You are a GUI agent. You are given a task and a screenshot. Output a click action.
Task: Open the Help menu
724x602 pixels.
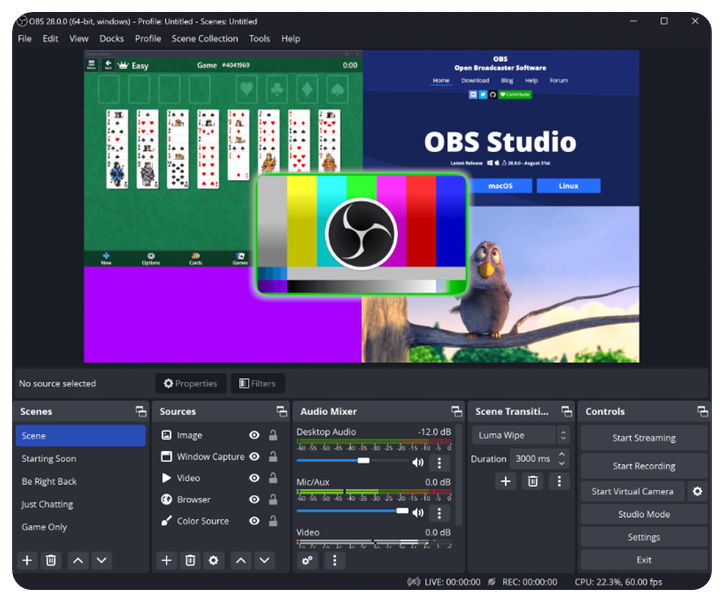pos(291,39)
